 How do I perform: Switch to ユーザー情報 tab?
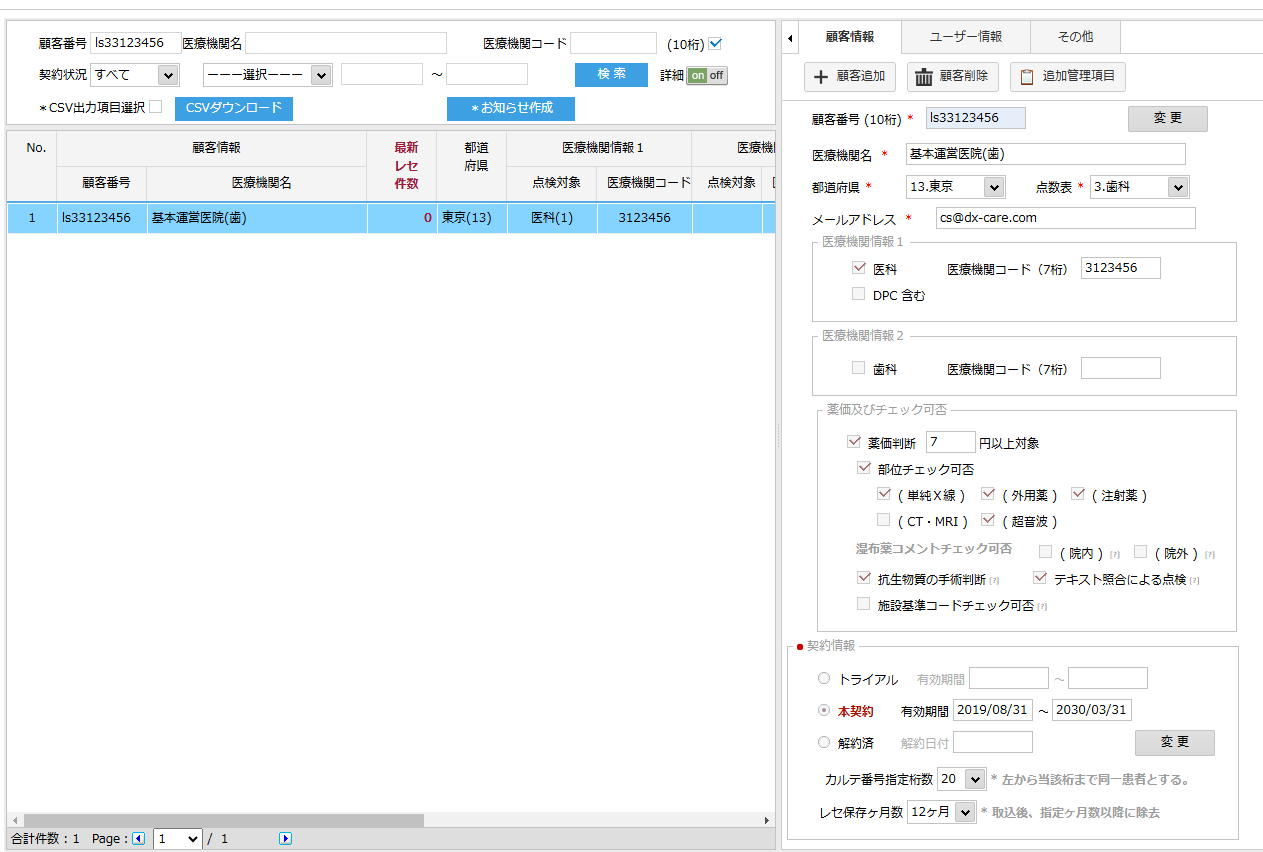[966, 37]
